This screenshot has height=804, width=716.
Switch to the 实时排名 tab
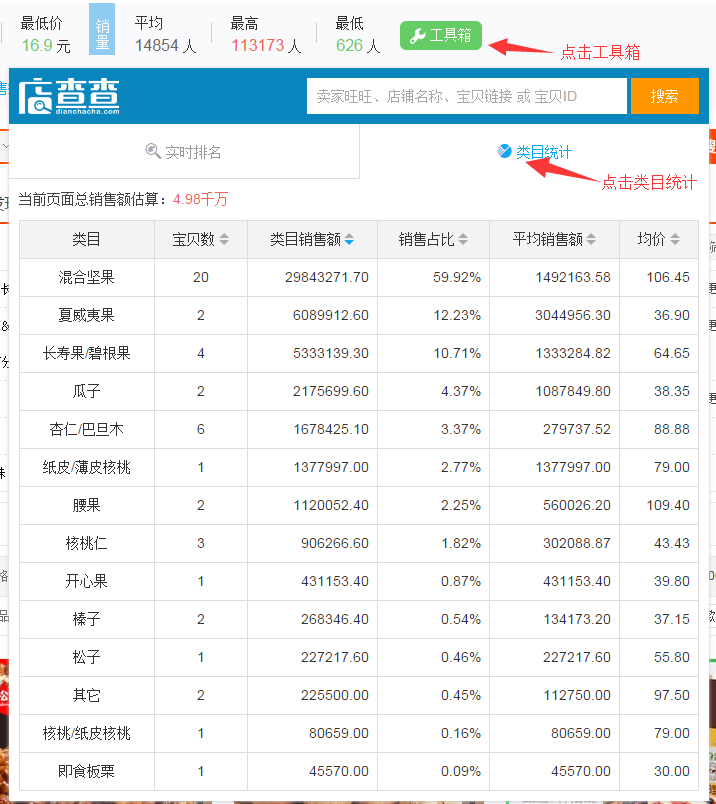184,152
